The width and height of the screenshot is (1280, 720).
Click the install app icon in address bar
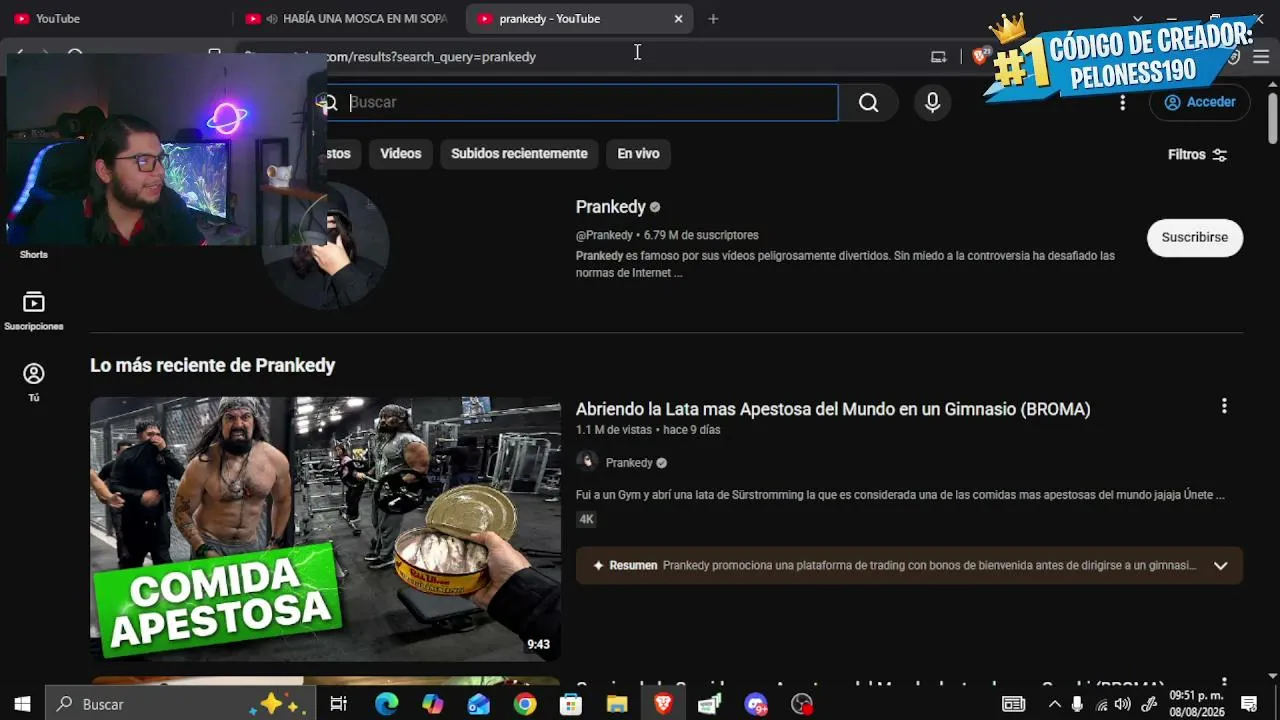coord(938,57)
